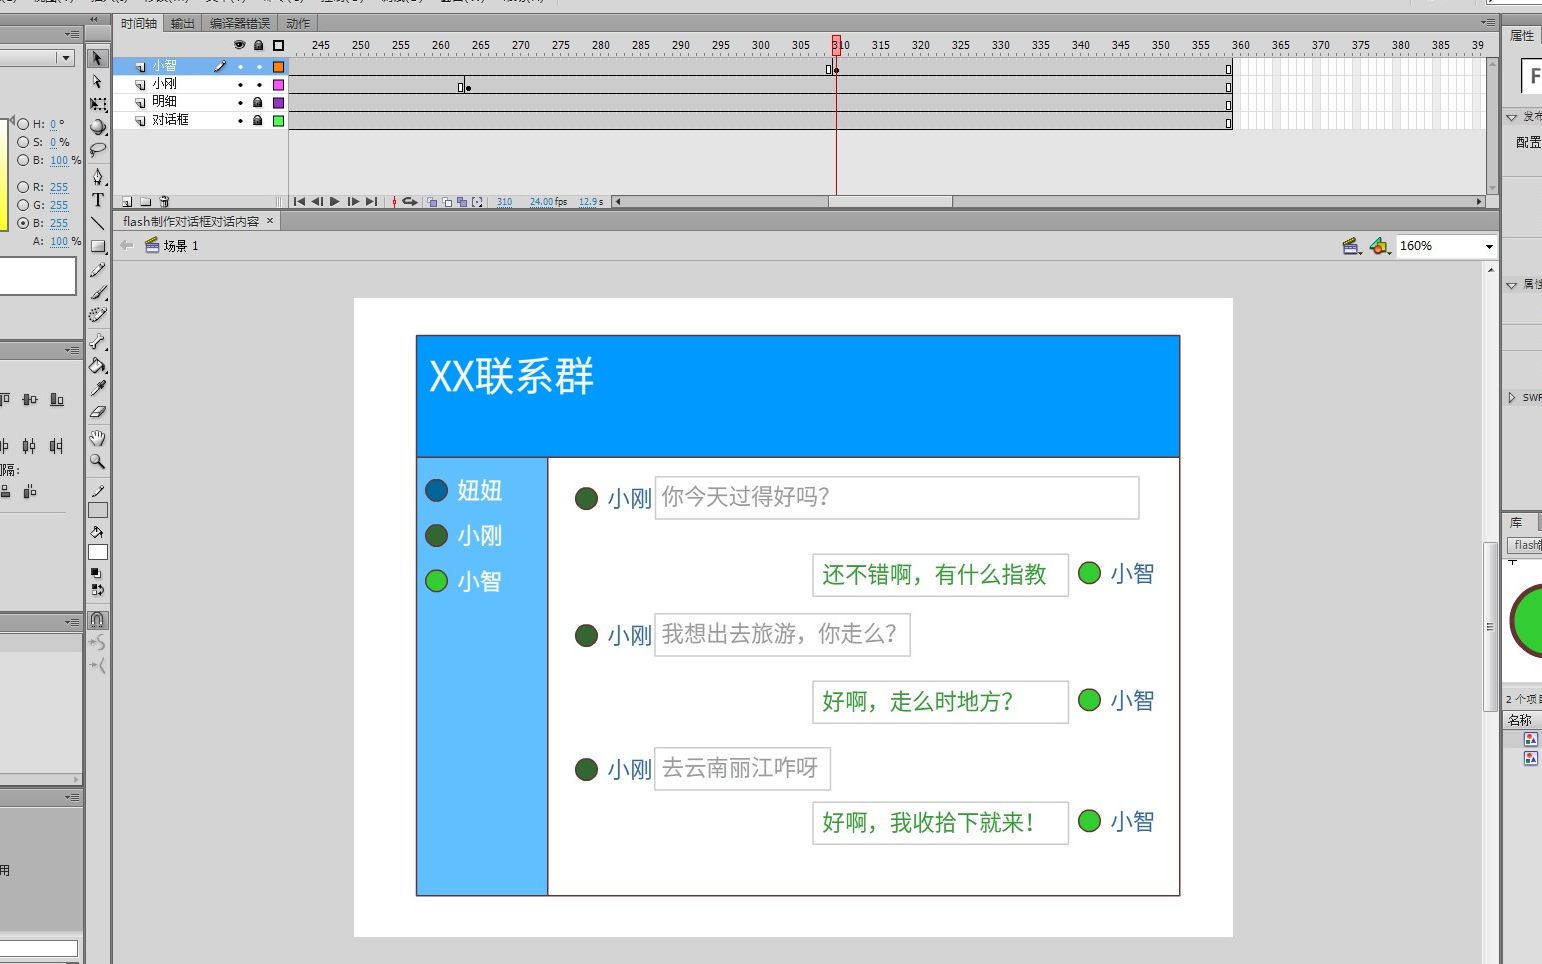Image resolution: width=1542 pixels, height=964 pixels.
Task: Click the Edit Scene clapperboard icon
Action: [x=1351, y=246]
